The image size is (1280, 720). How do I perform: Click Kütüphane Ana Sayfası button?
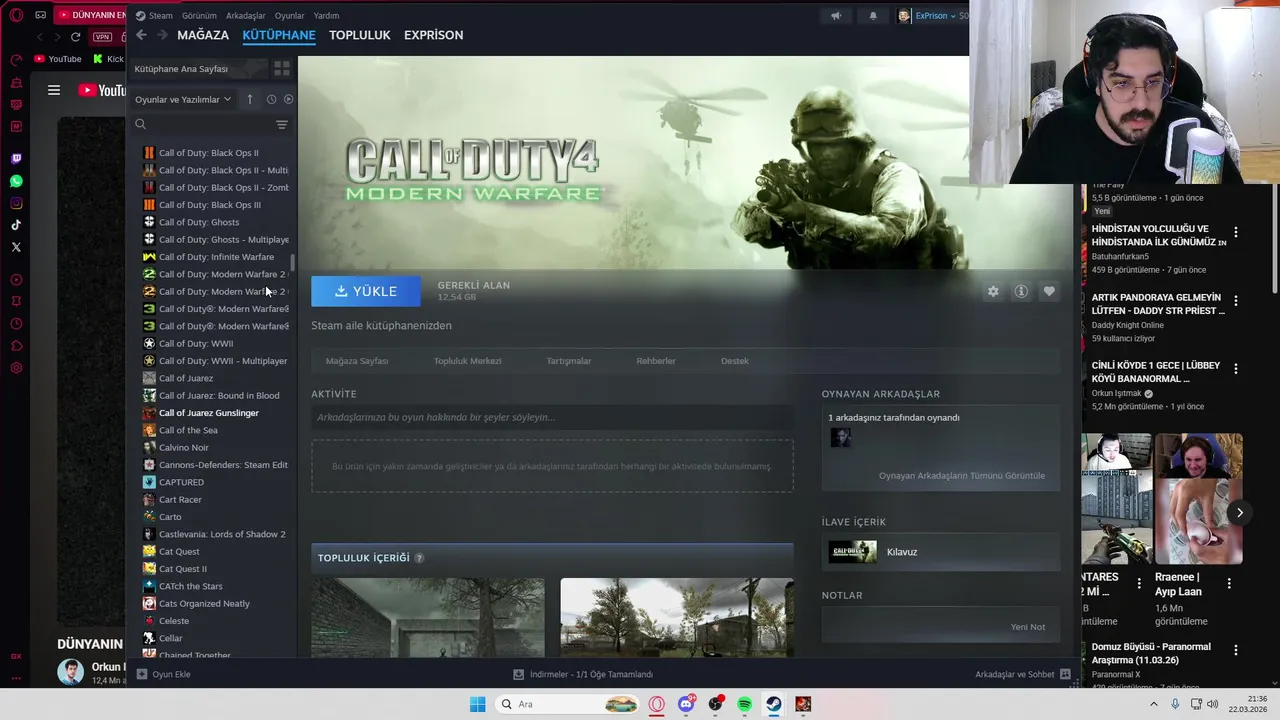(199, 69)
